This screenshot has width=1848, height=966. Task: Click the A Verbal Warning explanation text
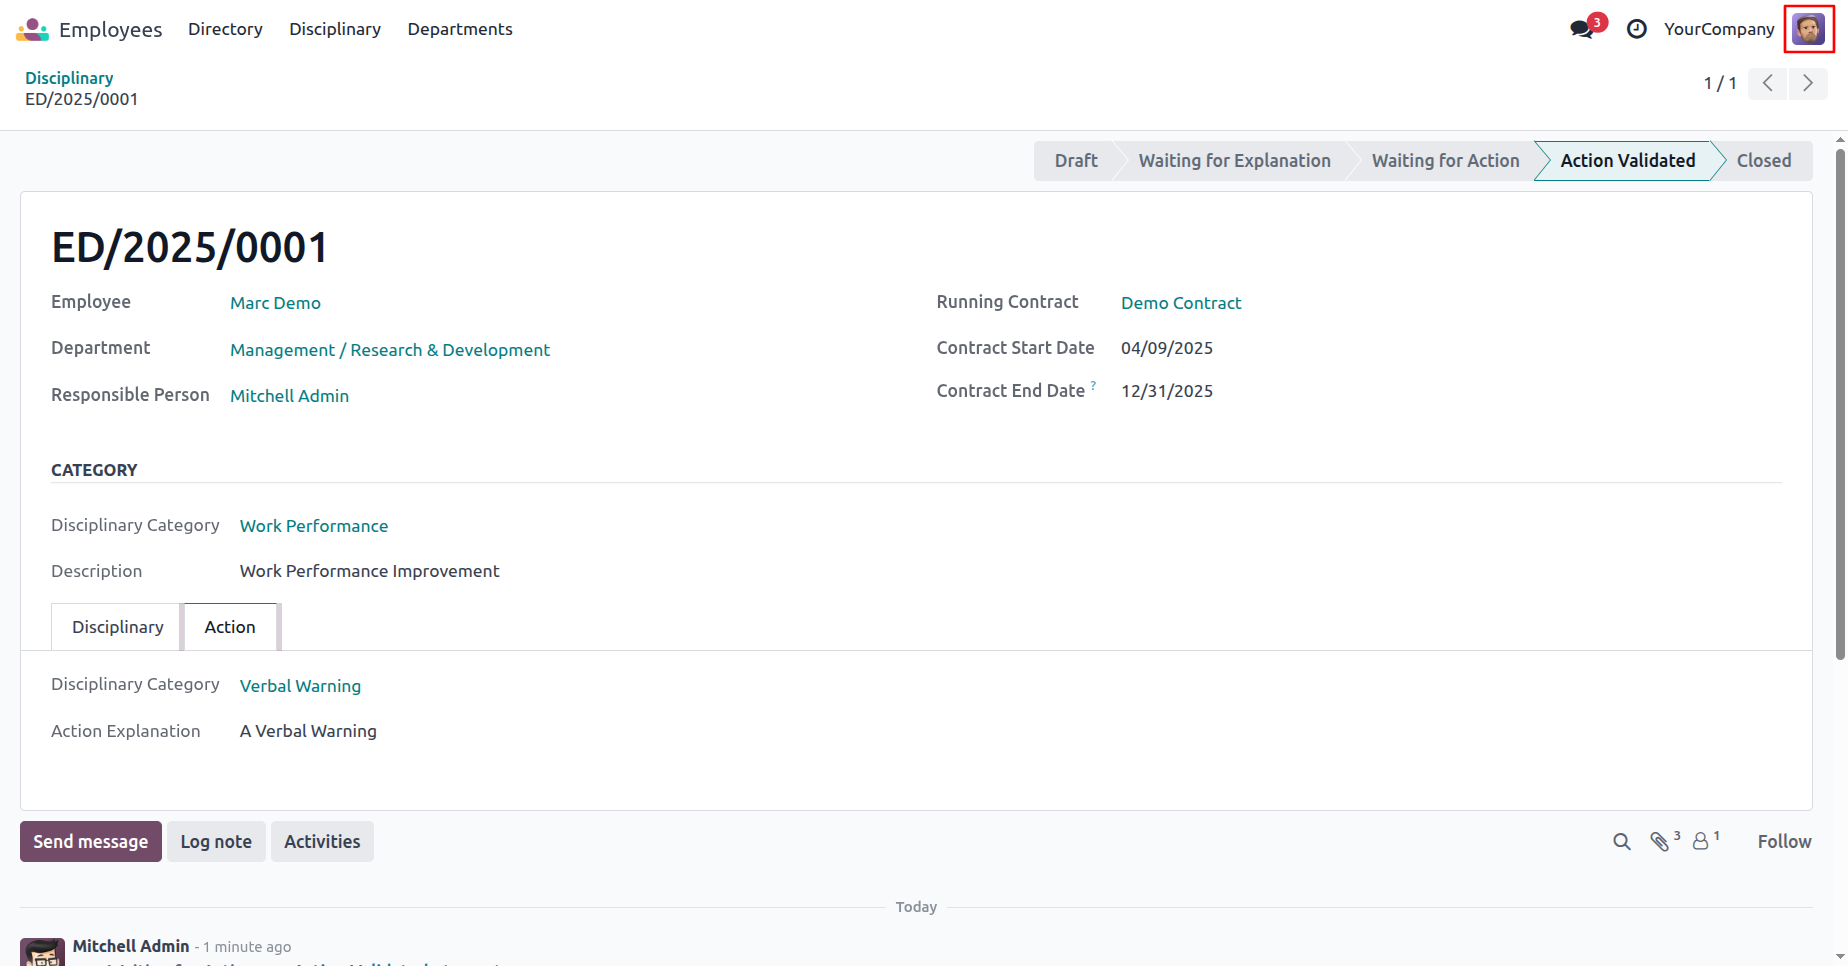[x=308, y=731]
